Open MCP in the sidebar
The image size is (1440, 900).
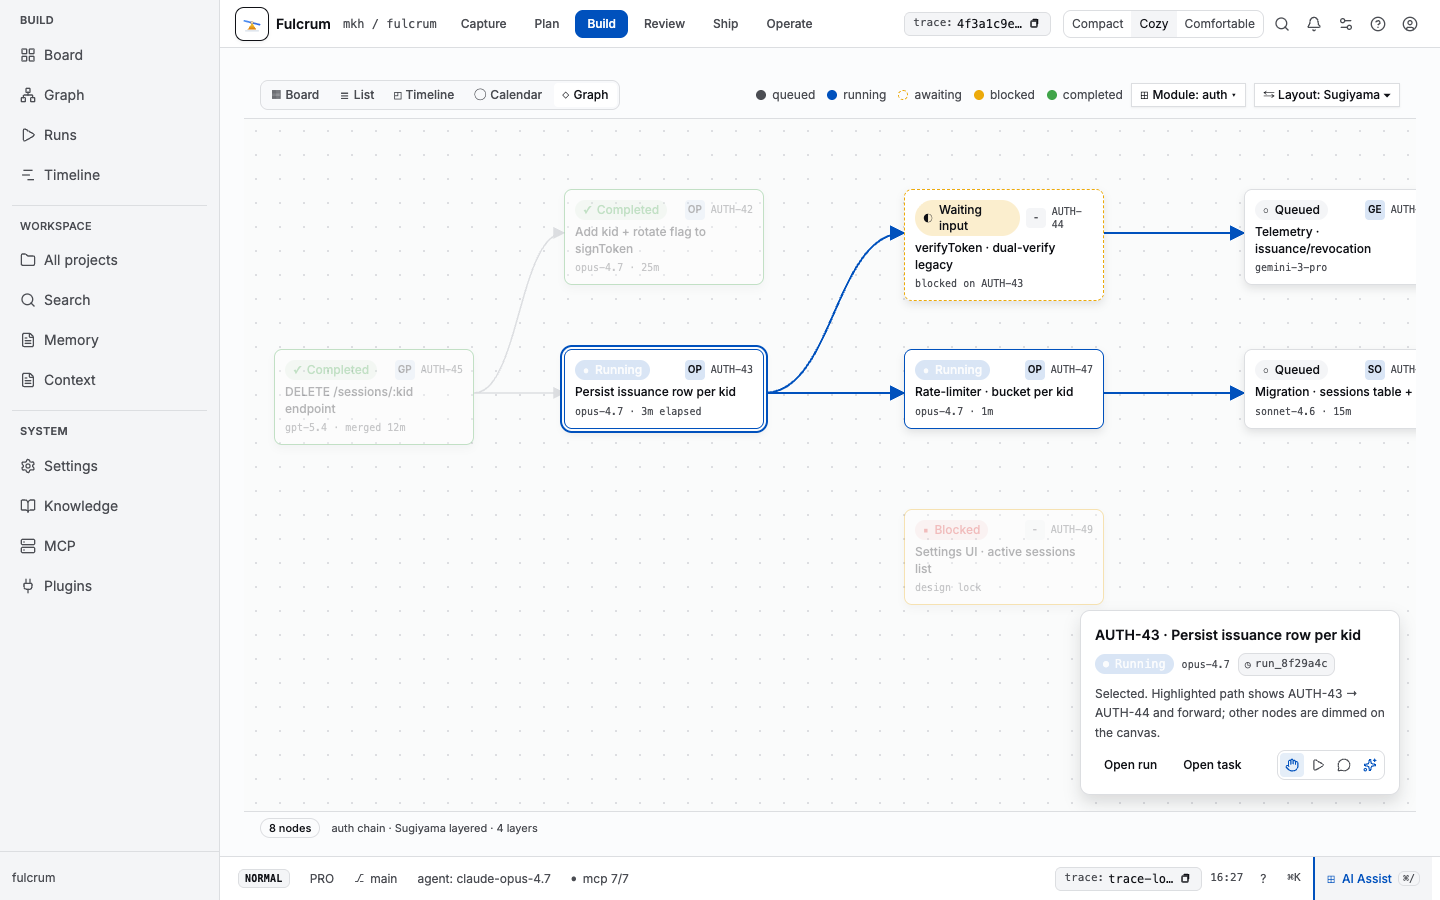click(109, 546)
